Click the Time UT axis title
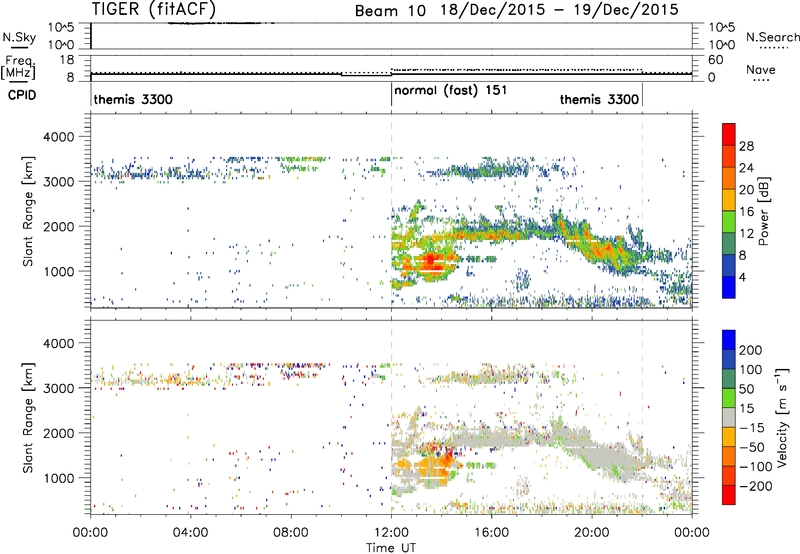800x554 pixels. click(x=391, y=548)
